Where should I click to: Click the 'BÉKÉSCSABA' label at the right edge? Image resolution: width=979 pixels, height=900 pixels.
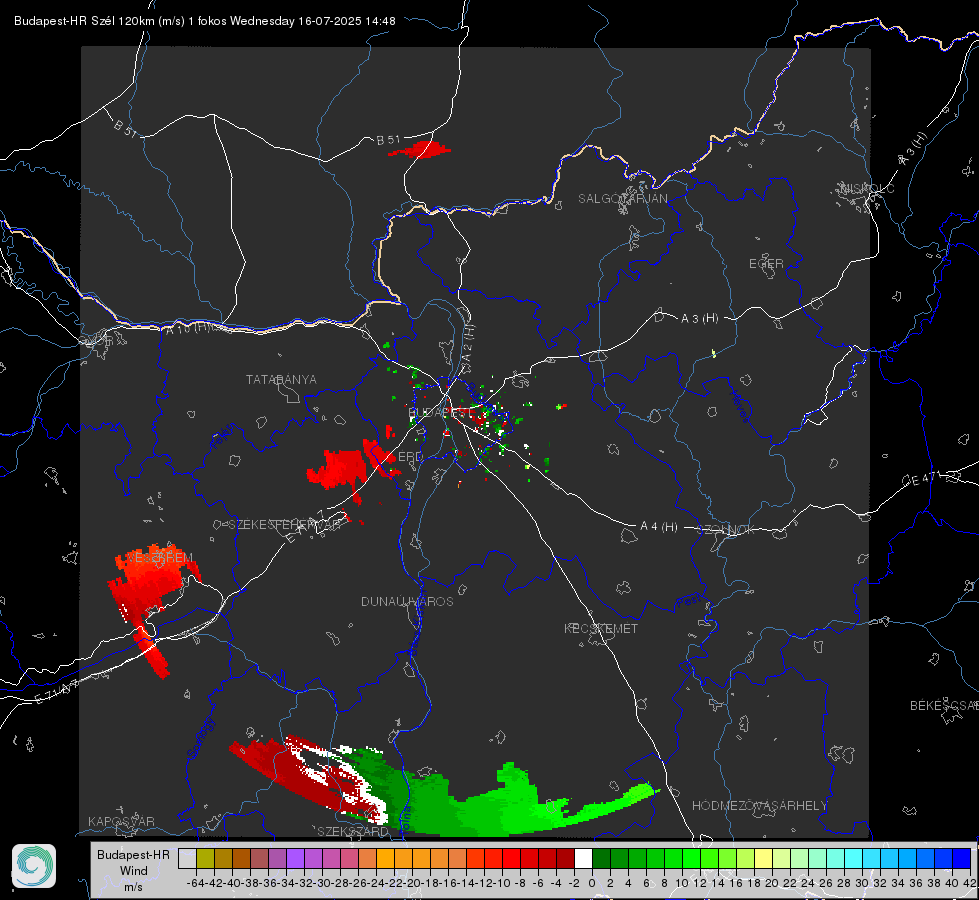click(x=944, y=705)
